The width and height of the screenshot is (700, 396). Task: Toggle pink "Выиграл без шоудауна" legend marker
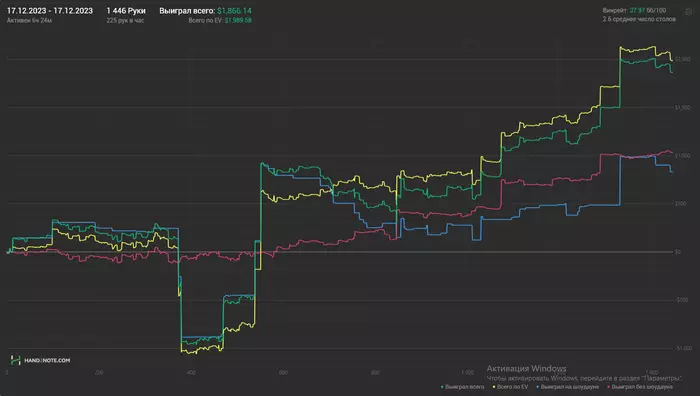click(608, 387)
